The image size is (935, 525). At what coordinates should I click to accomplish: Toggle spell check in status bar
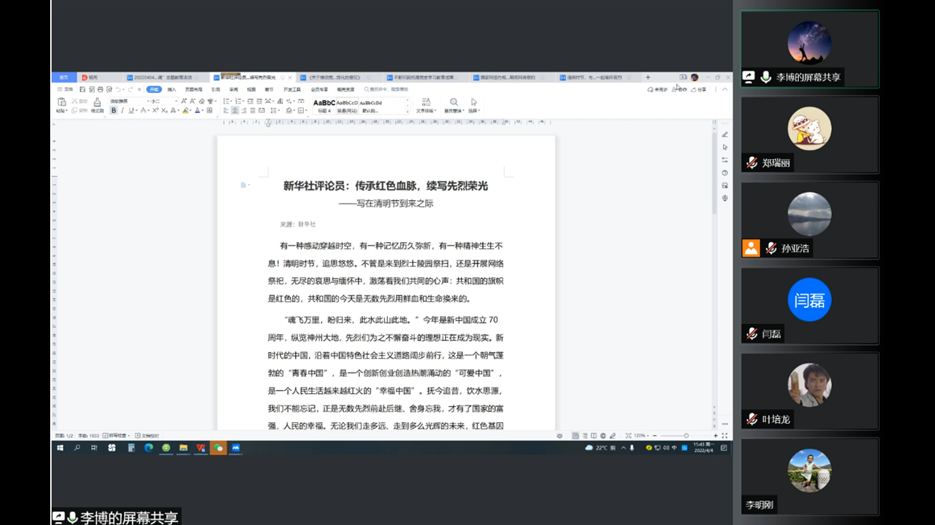[x=116, y=436]
